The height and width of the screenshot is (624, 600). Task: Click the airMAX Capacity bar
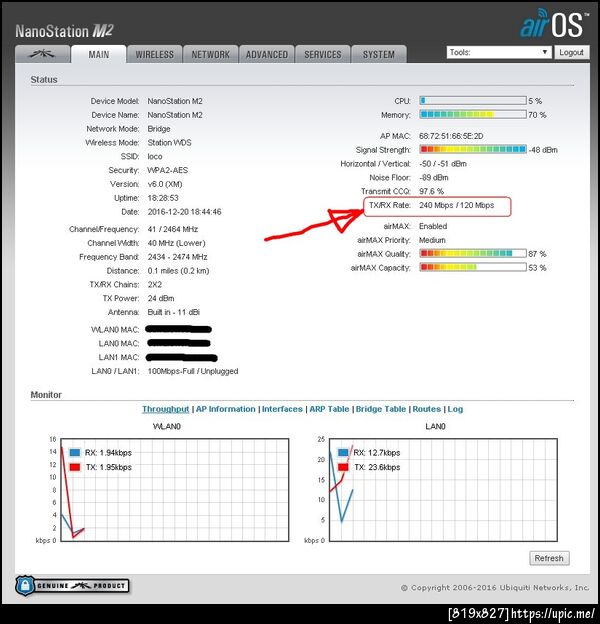(x=473, y=267)
